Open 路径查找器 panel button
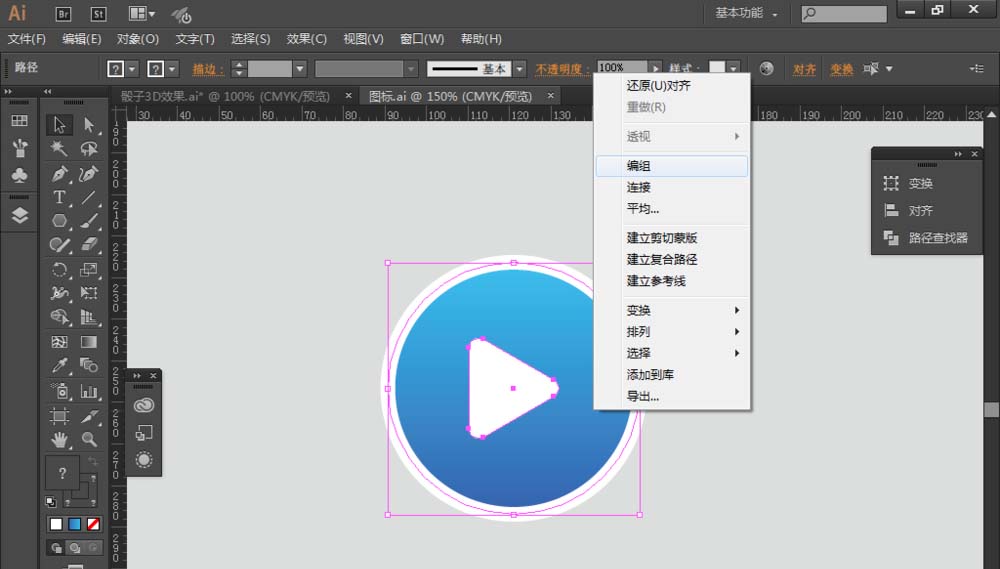This screenshot has width=1000, height=569. (927, 238)
